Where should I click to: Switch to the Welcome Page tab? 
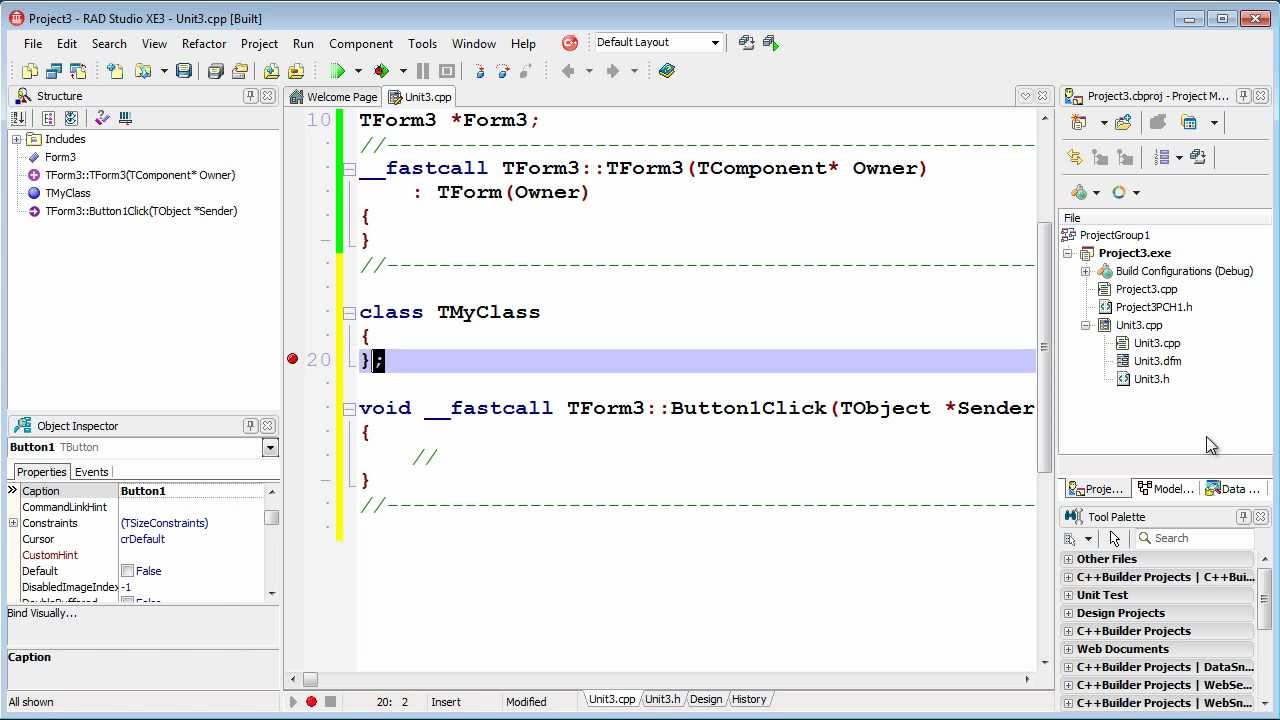(x=333, y=97)
